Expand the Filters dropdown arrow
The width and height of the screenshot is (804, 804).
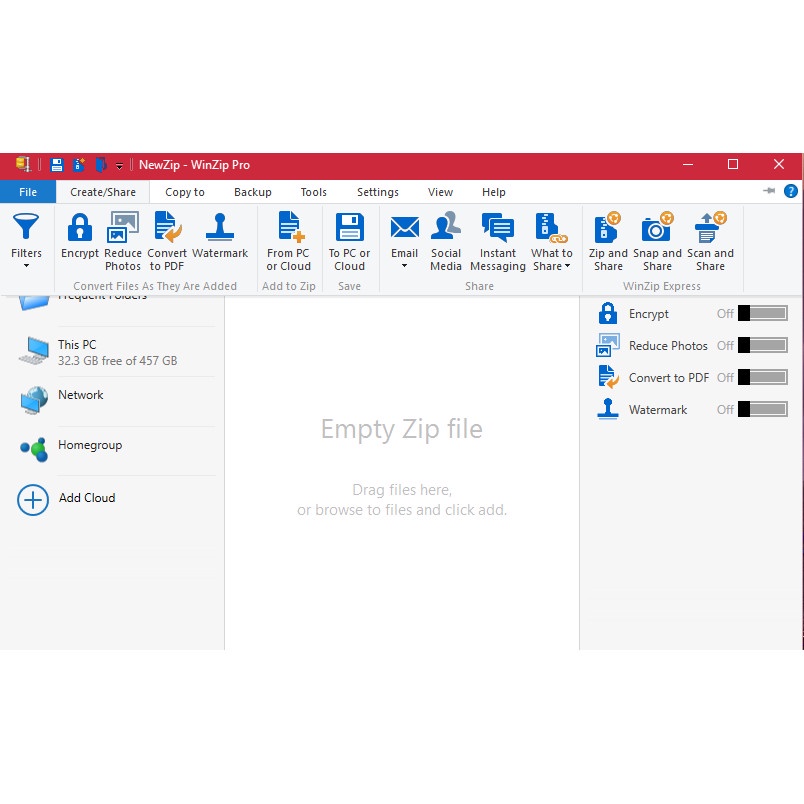pyautogui.click(x=26, y=266)
